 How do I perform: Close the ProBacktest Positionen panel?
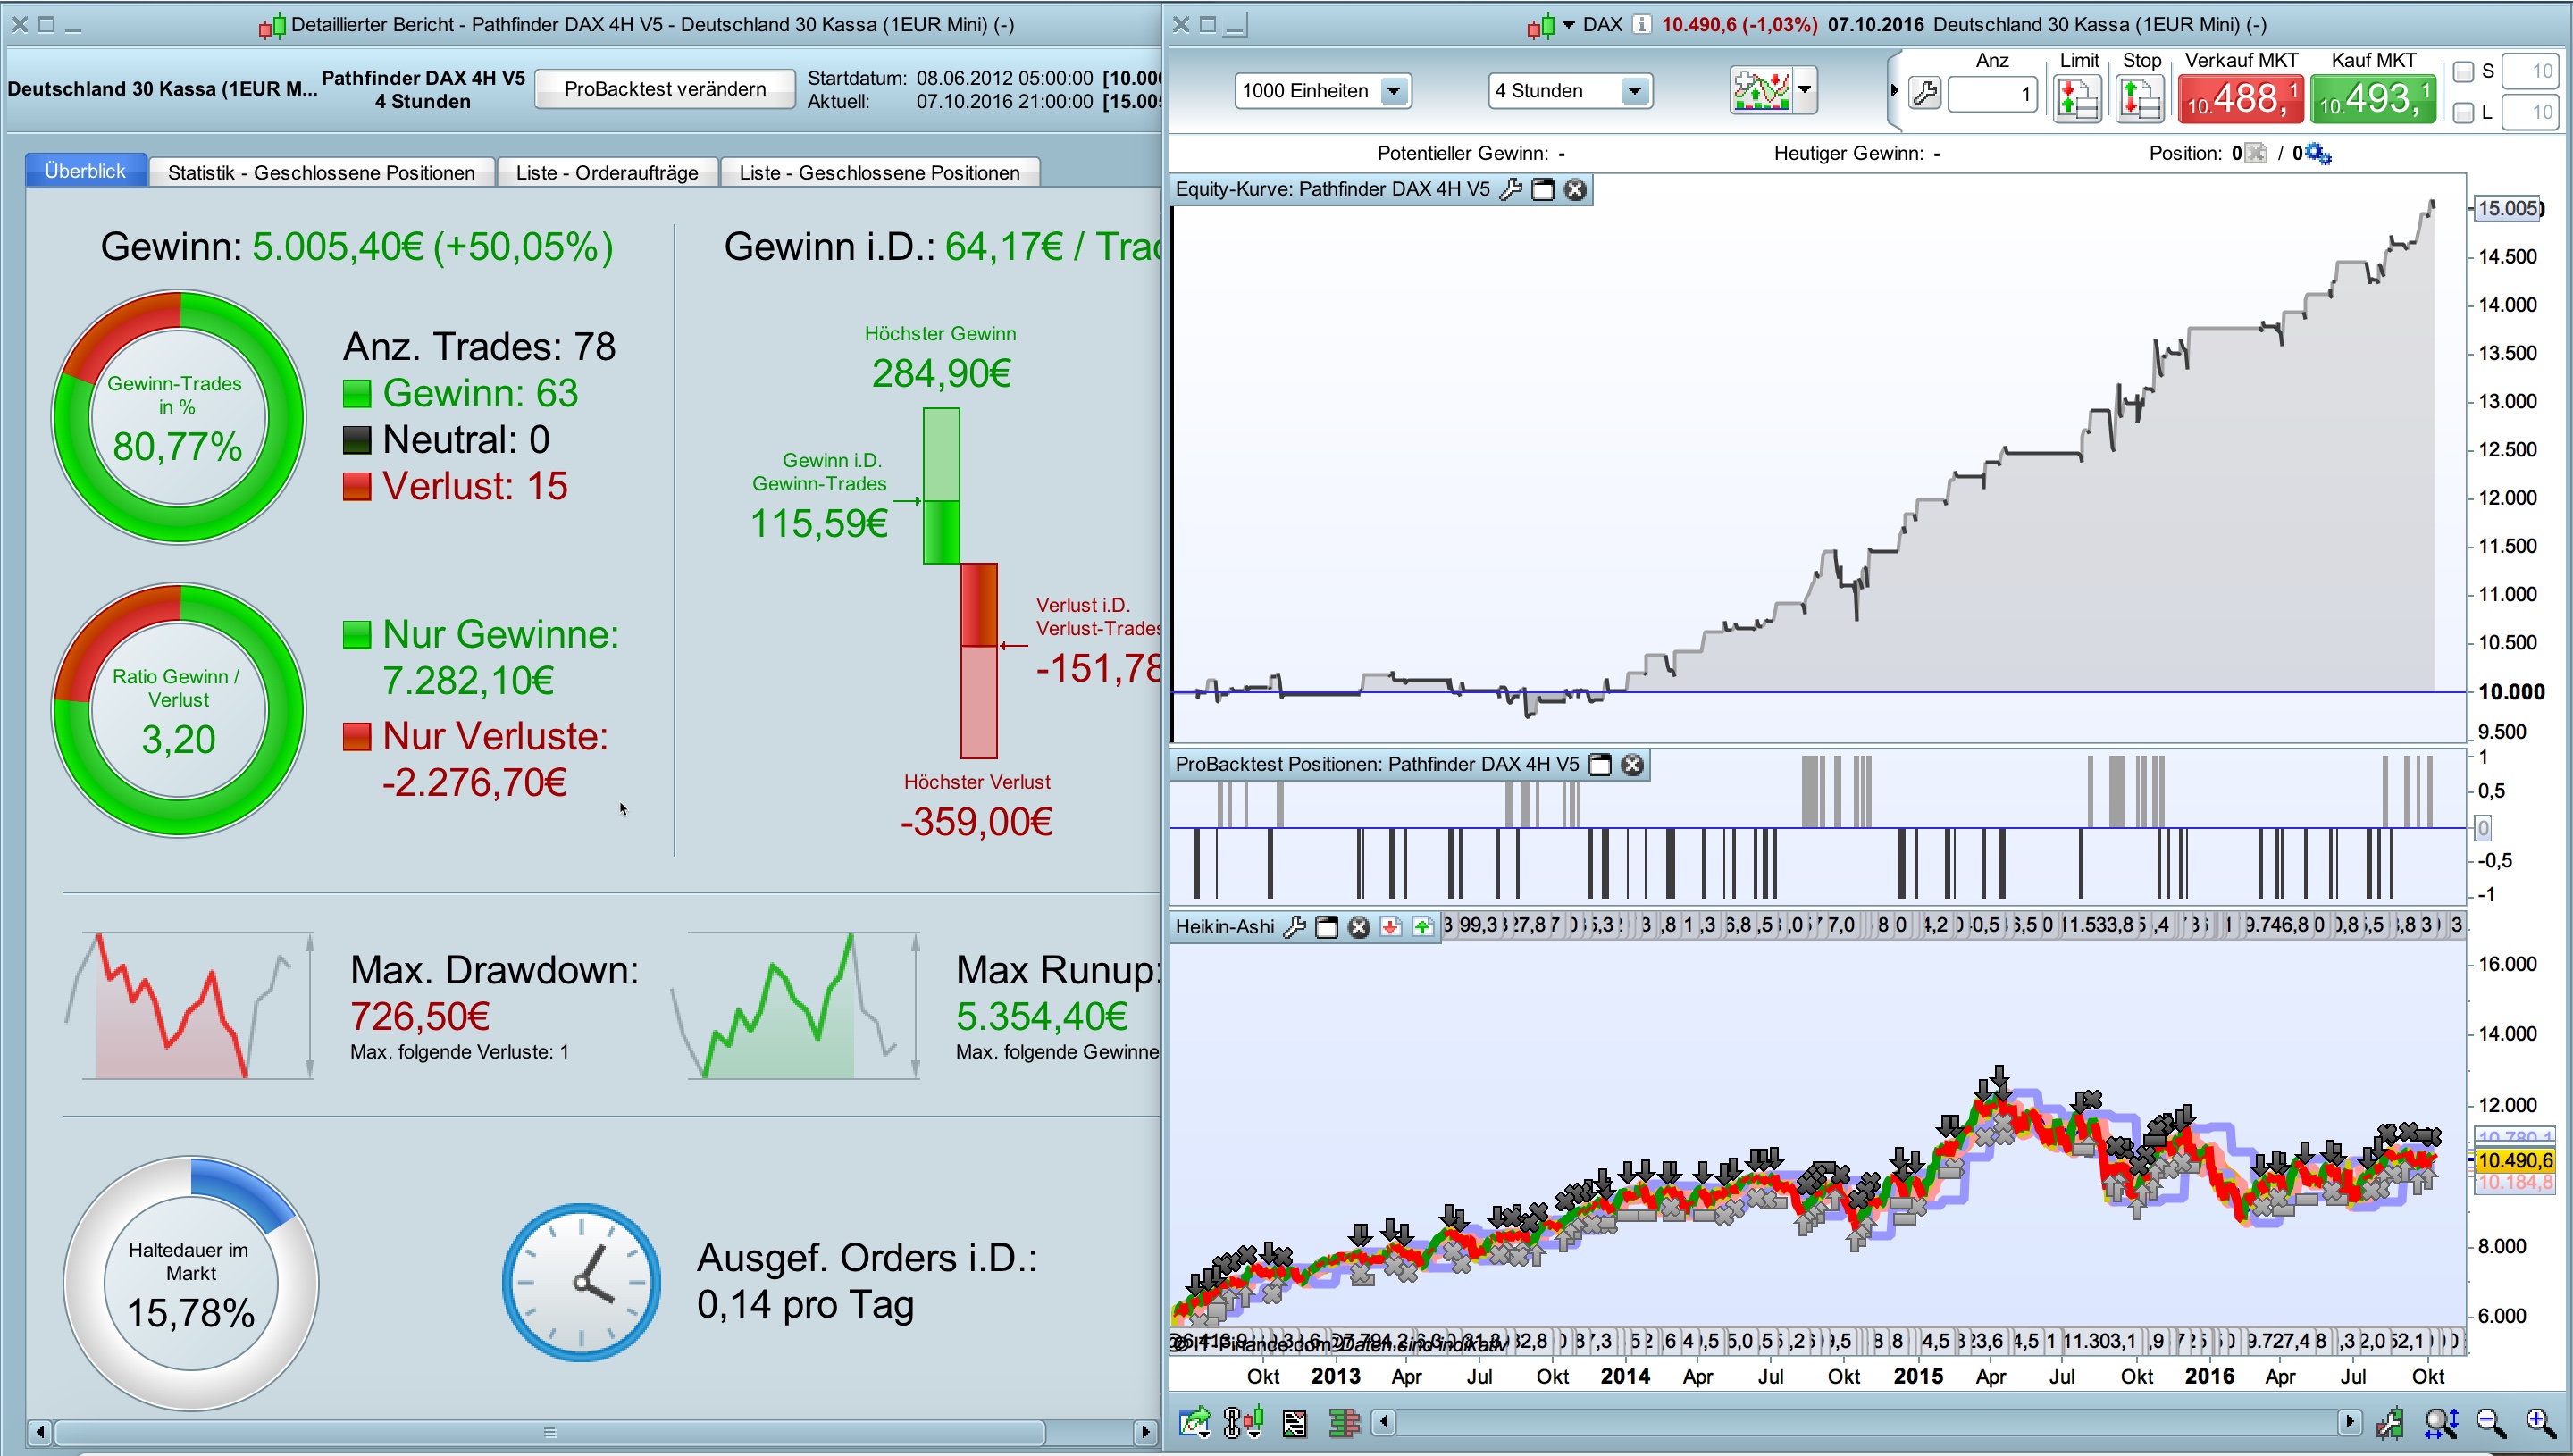1632,765
